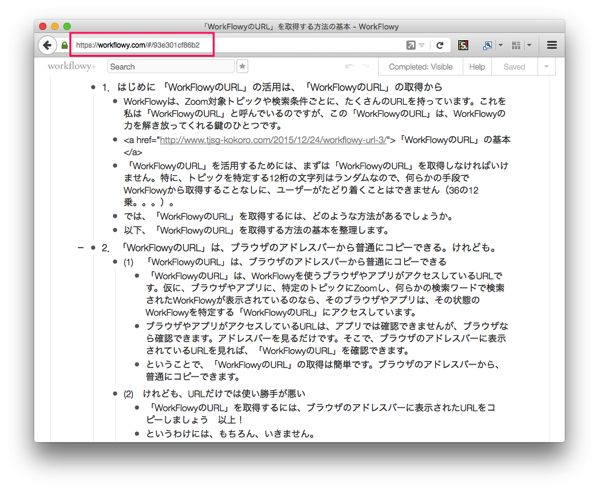599x491 pixels.
Task: Toggle Completed: Visible setting
Action: 421,67
